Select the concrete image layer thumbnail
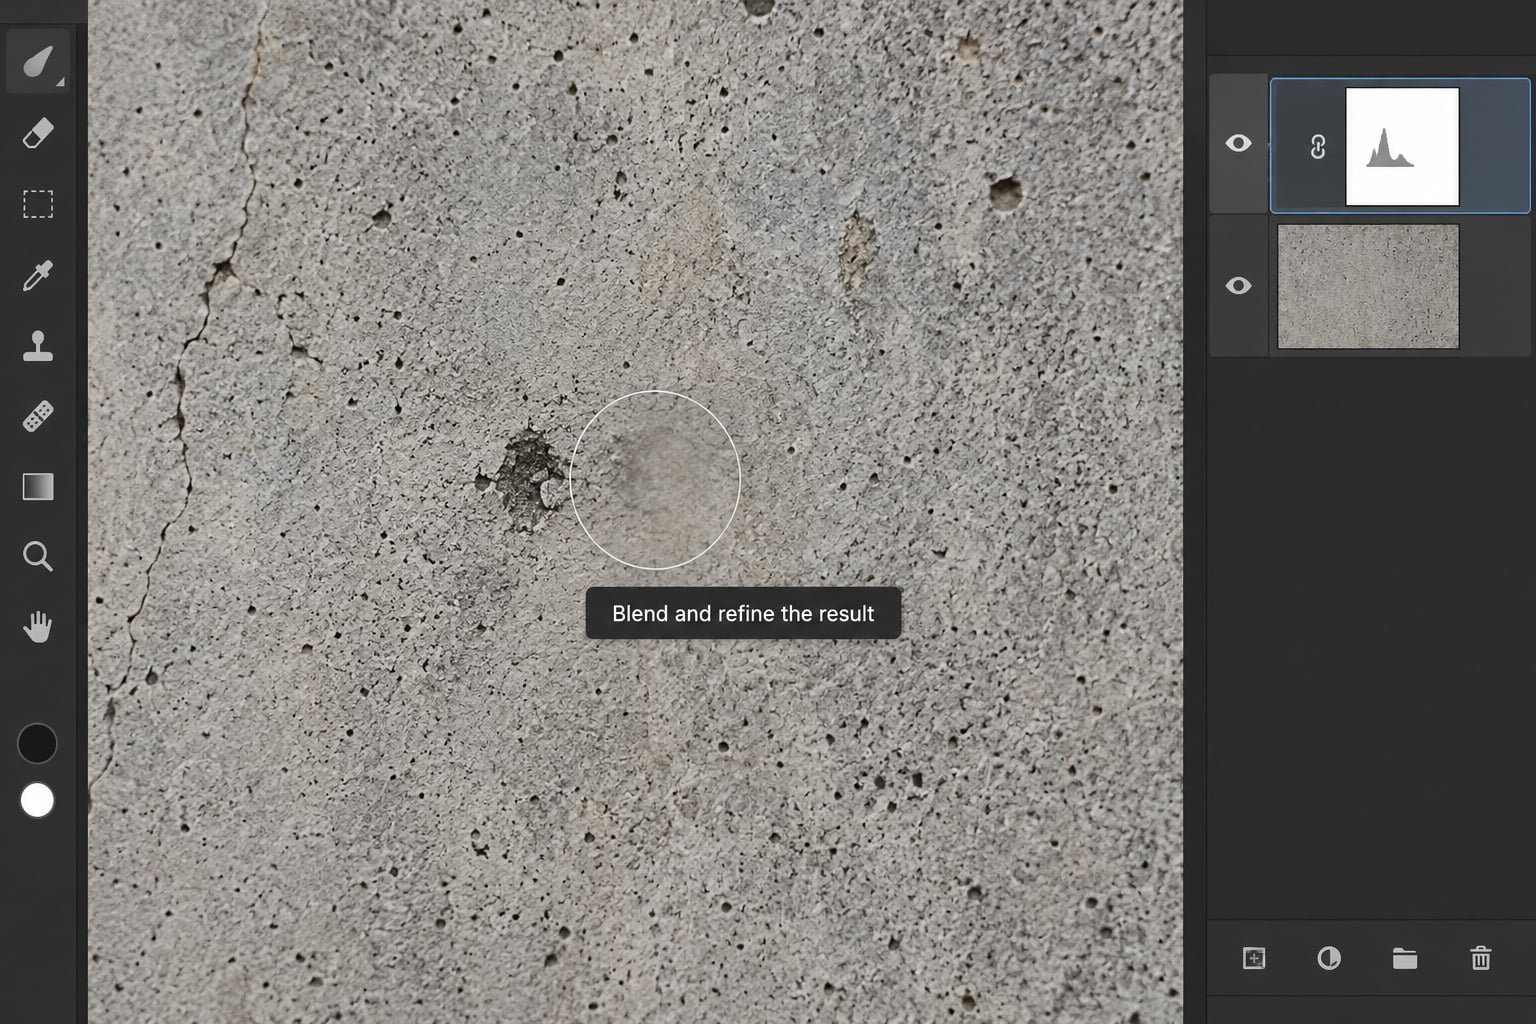 tap(1368, 286)
